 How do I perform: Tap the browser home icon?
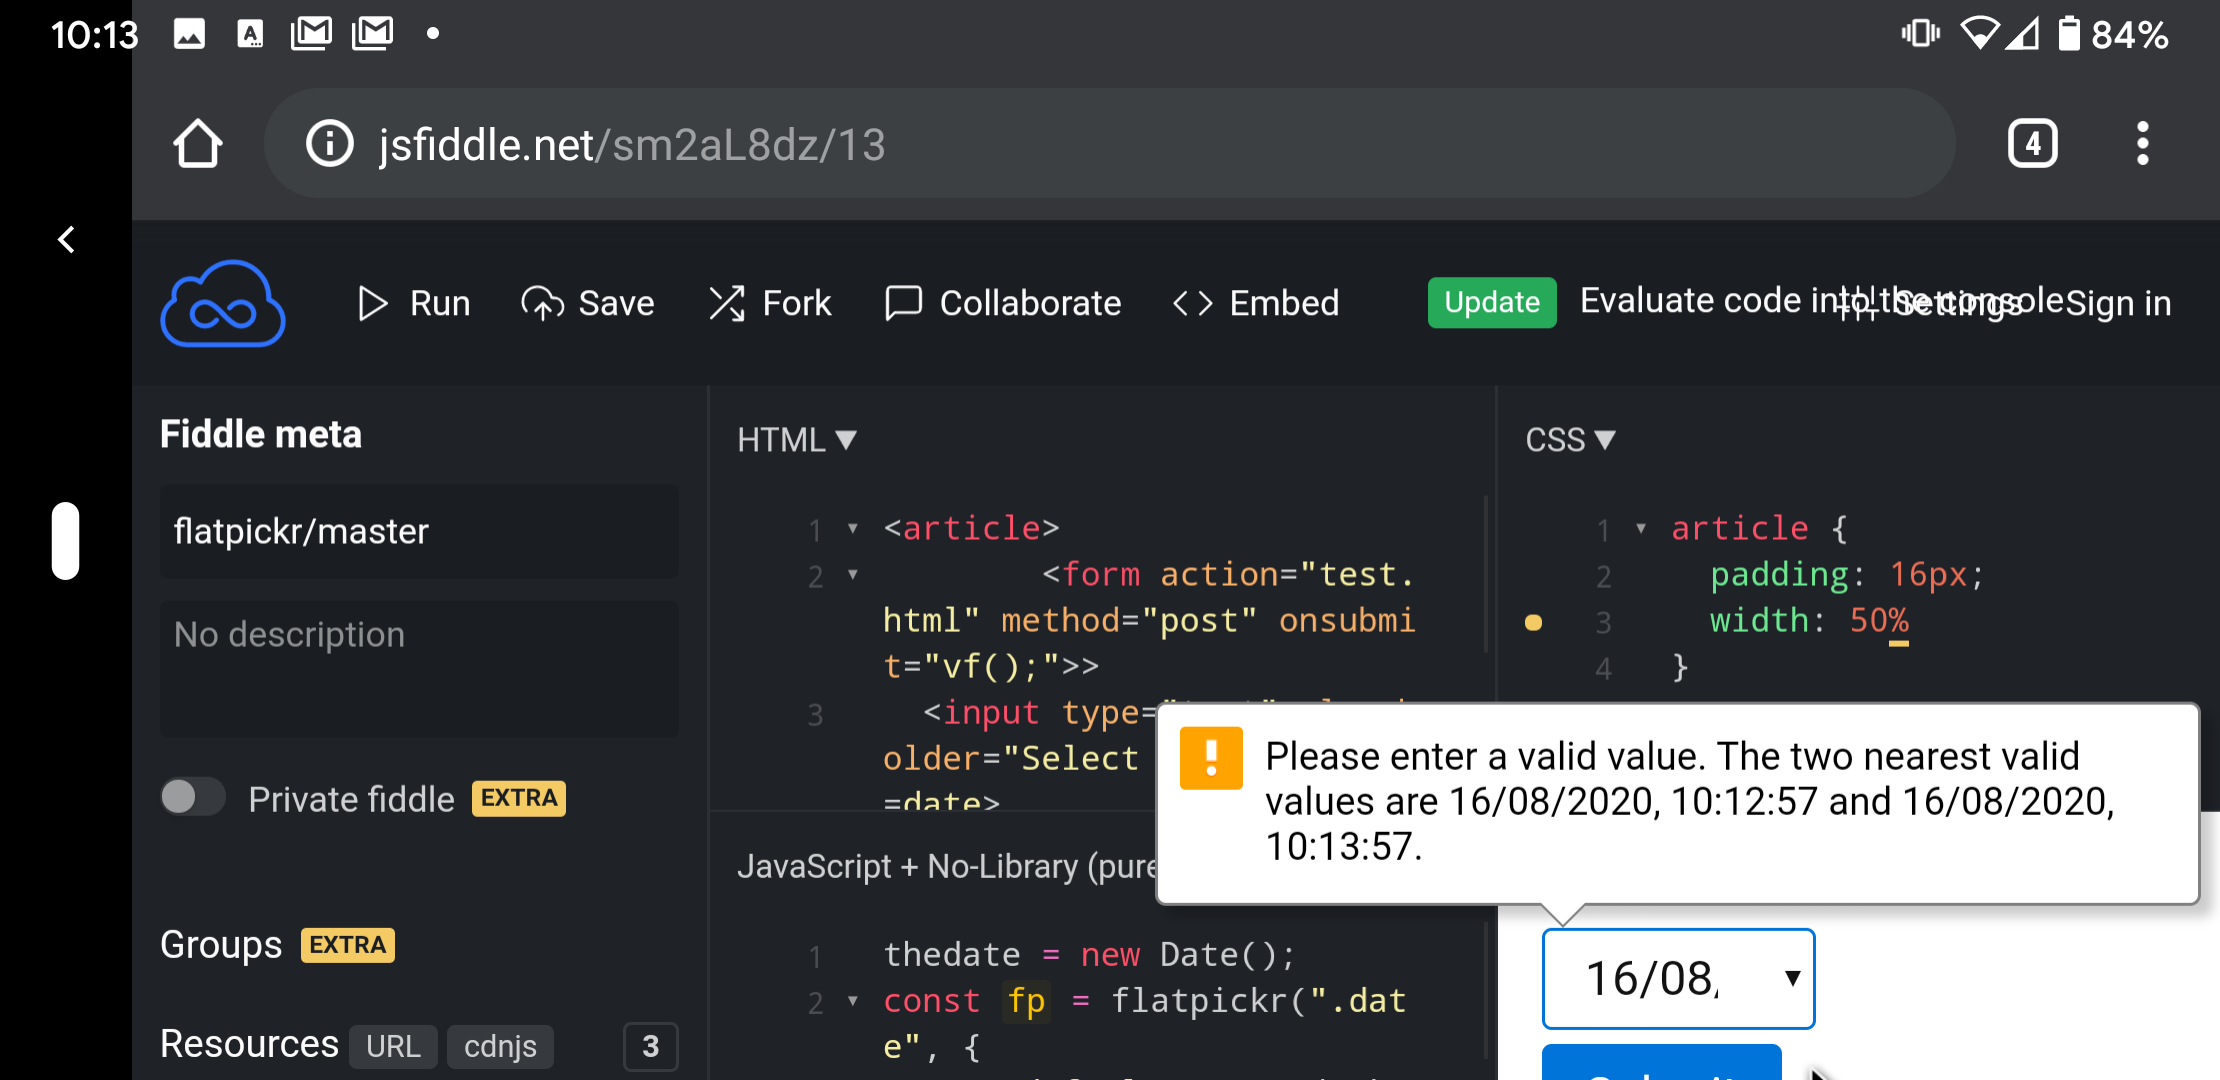197,144
